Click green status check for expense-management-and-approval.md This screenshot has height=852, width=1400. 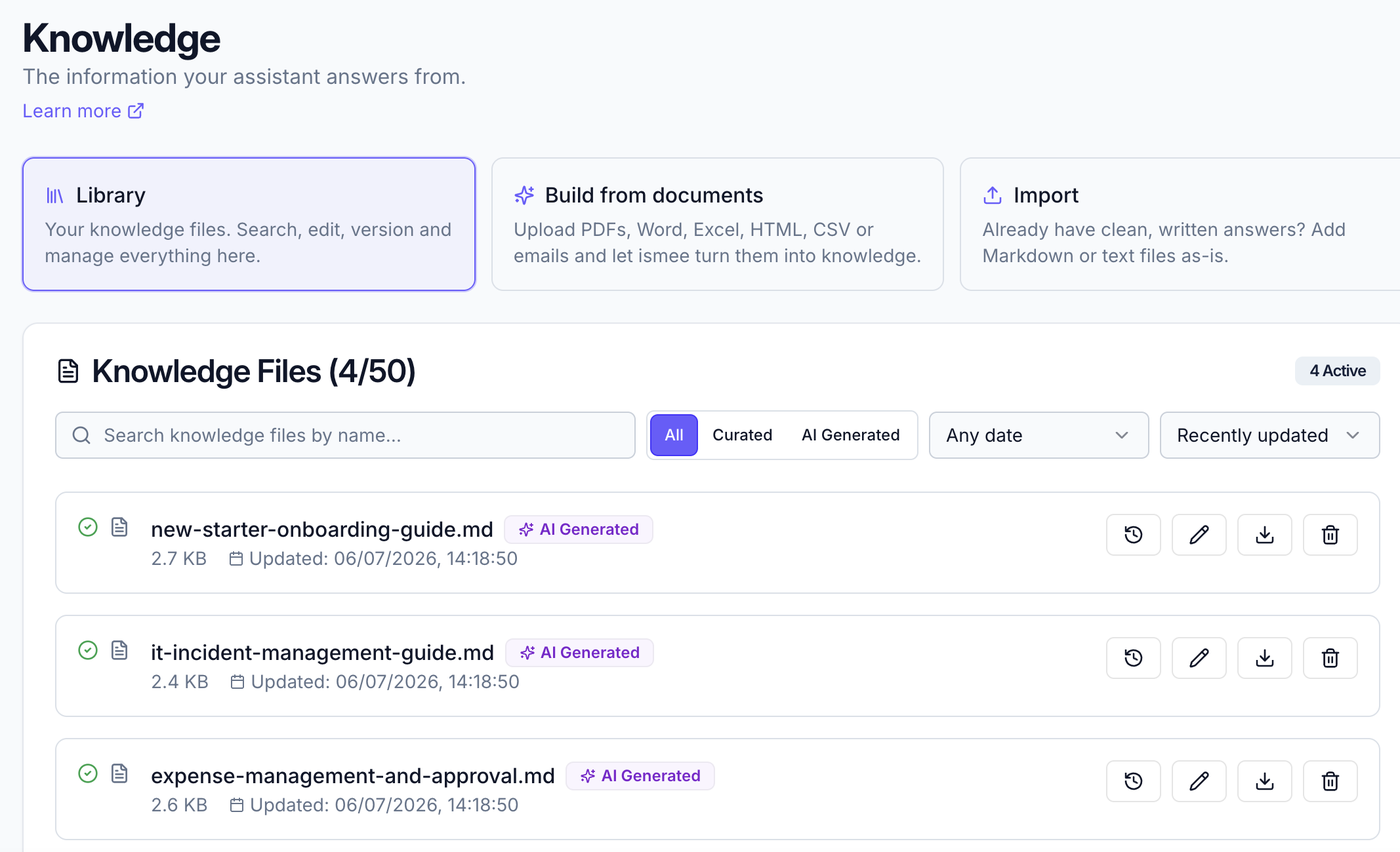tap(88, 773)
